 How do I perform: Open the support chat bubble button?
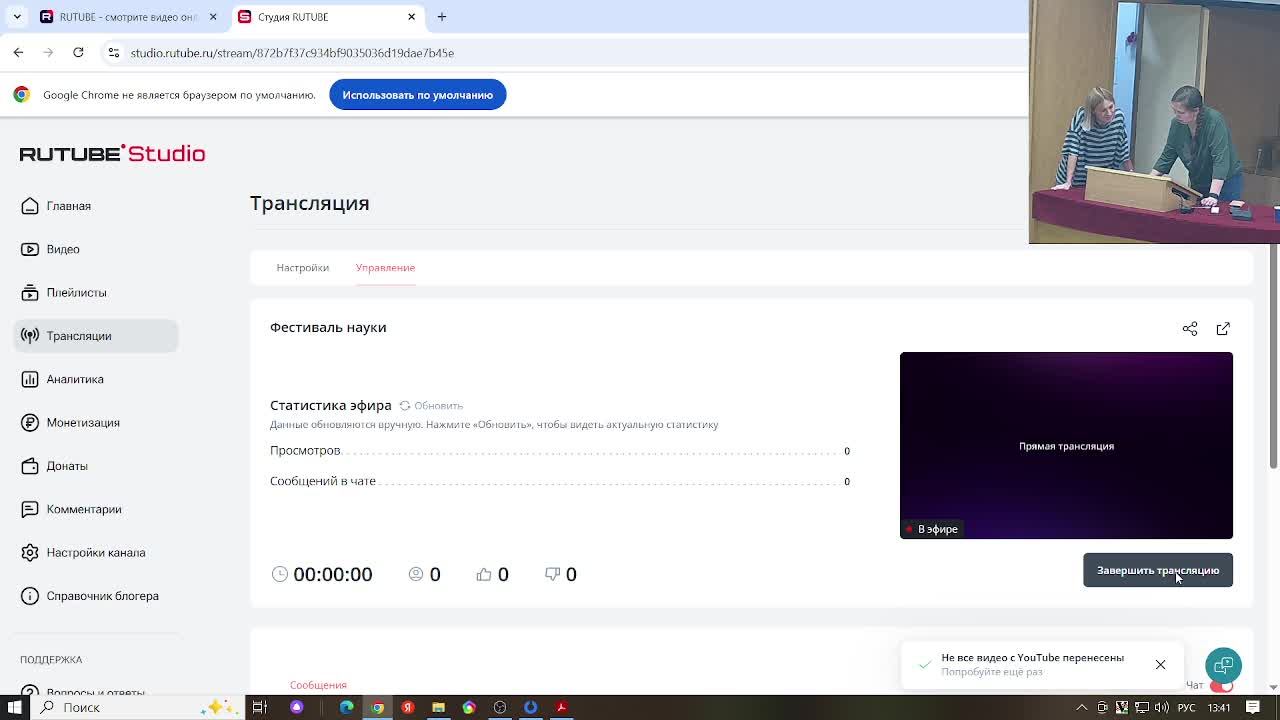coord(1223,665)
